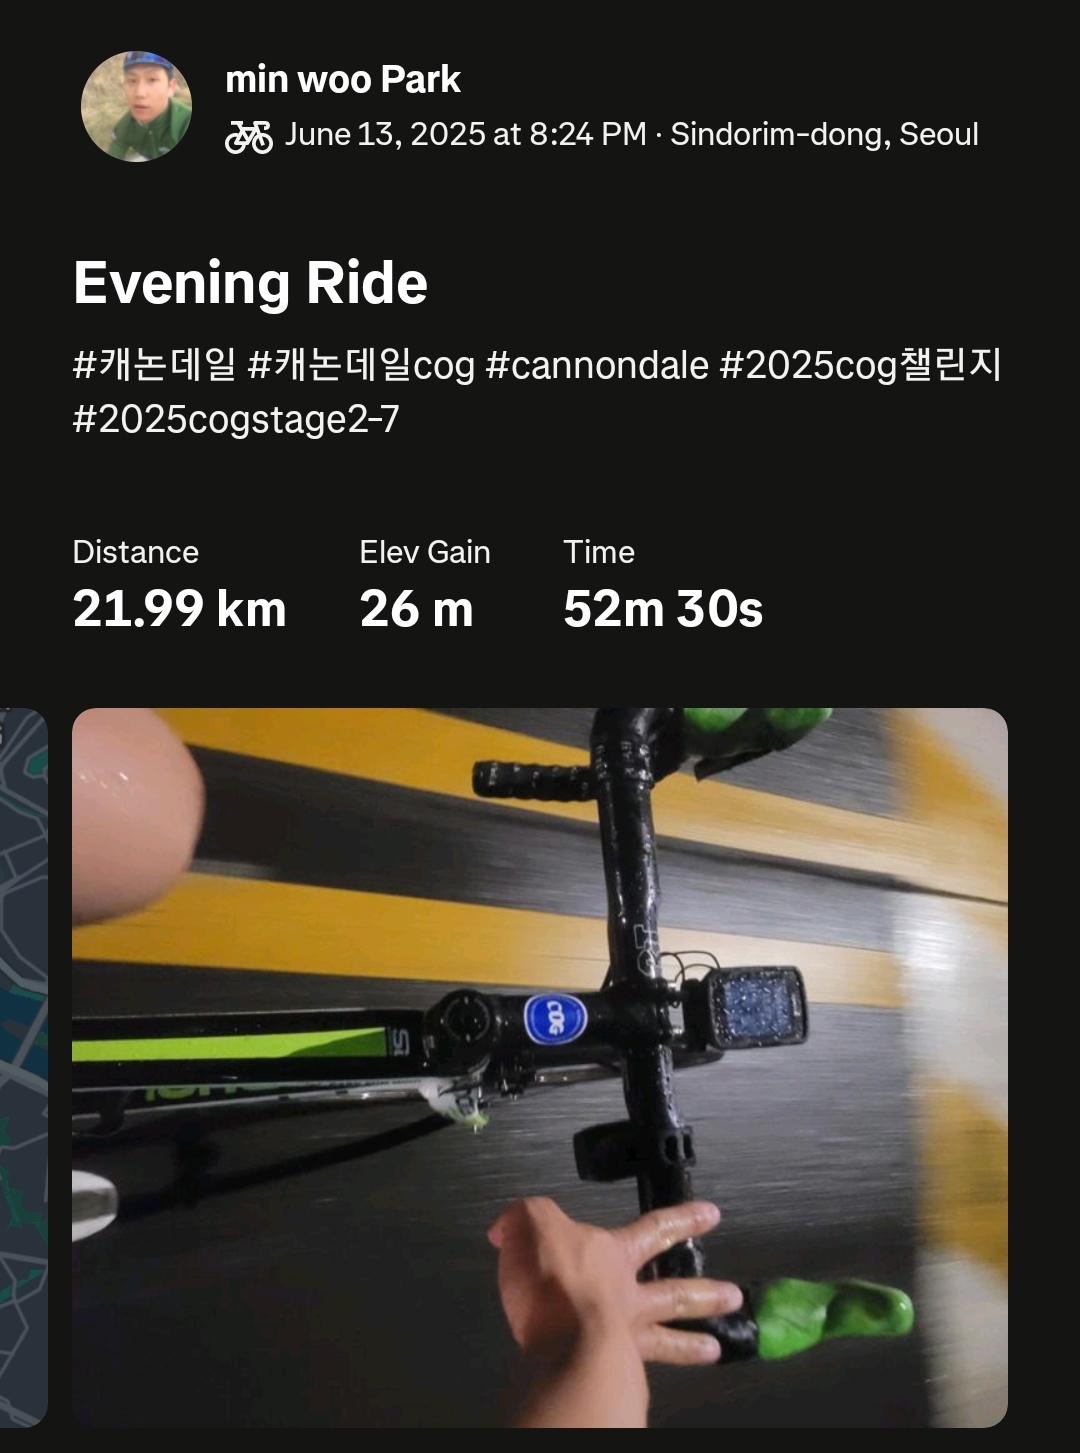Select the 52m 30s time value
Image resolution: width=1080 pixels, height=1453 pixels.
point(663,609)
